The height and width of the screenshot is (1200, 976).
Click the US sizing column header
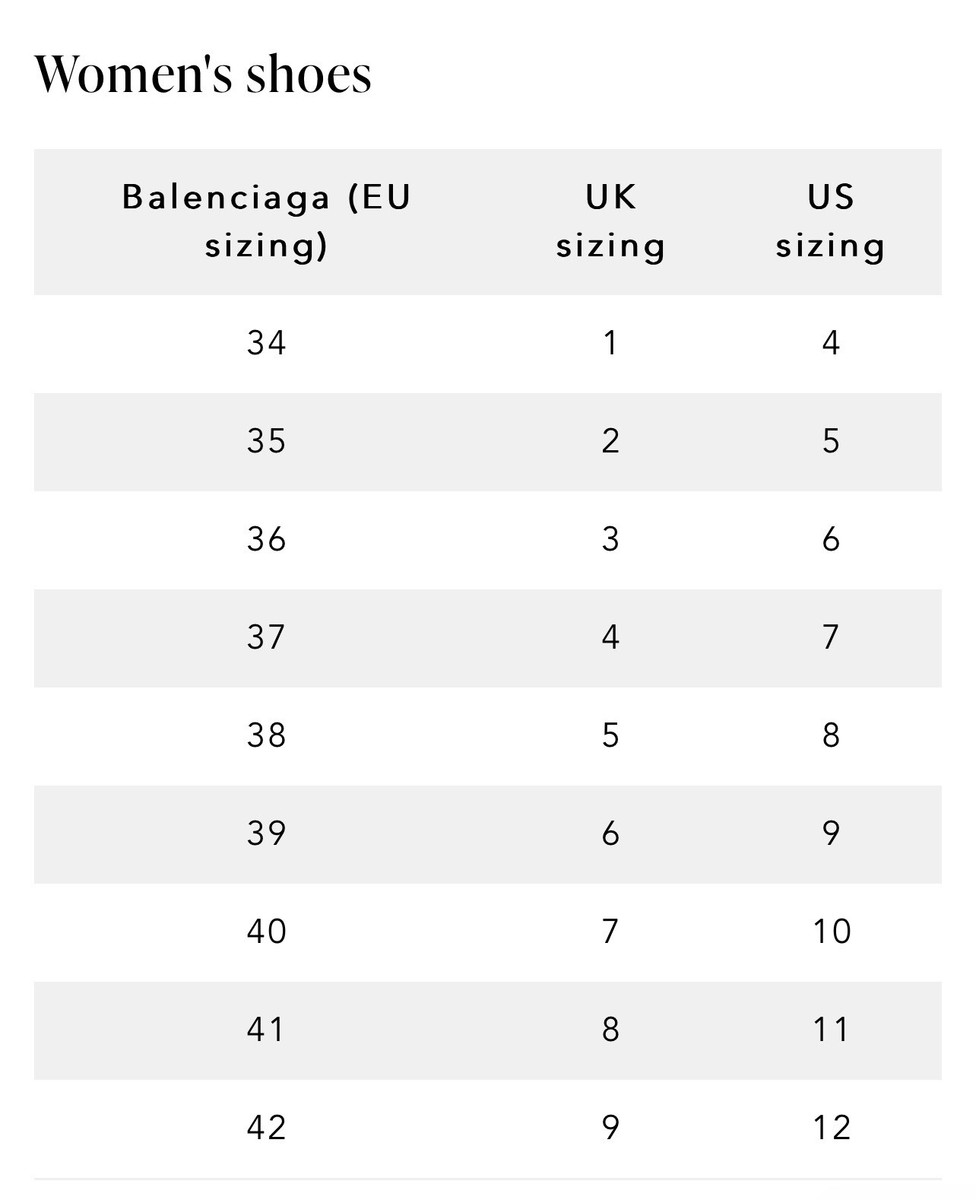831,221
